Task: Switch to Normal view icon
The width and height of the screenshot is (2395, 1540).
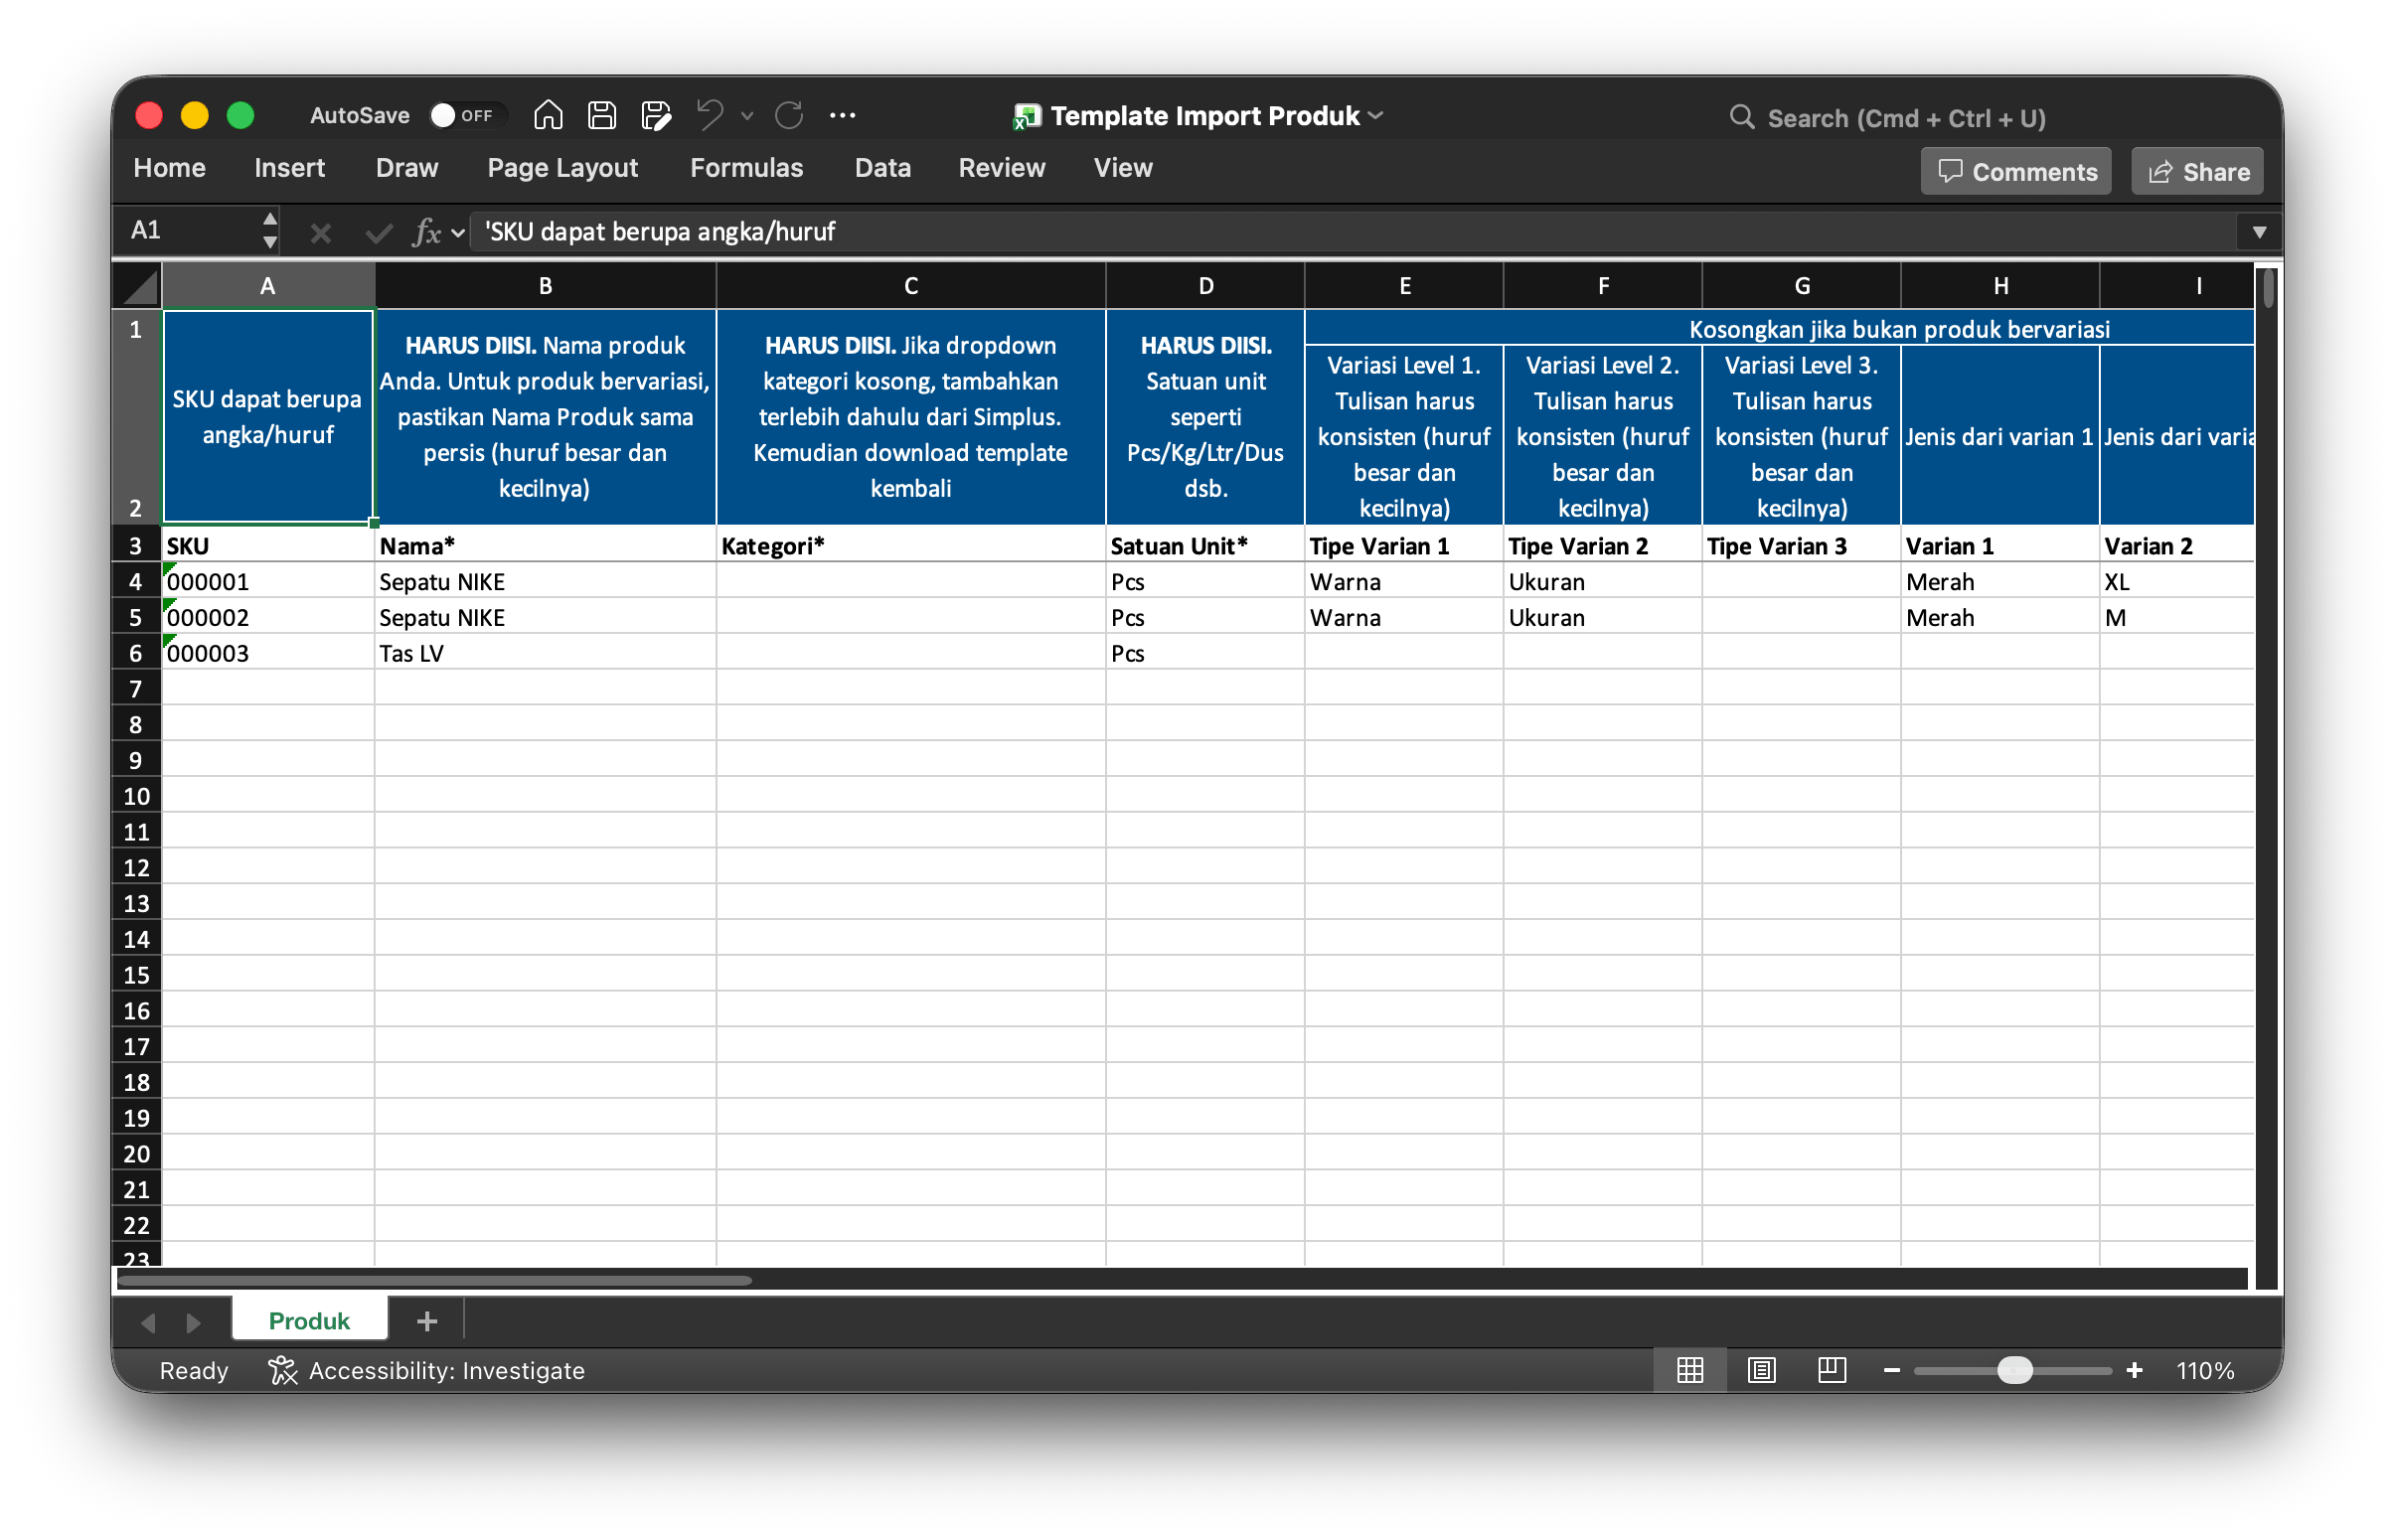Action: click(1689, 1370)
